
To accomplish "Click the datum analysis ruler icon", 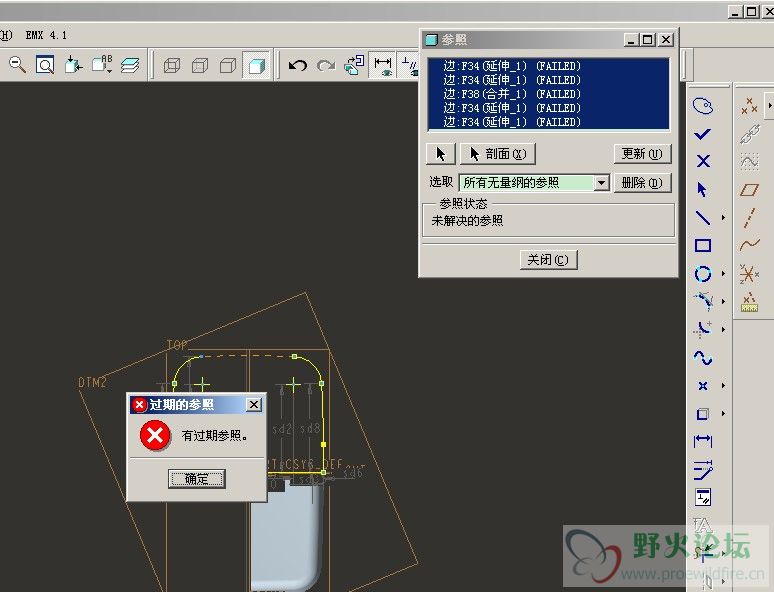I will [749, 302].
